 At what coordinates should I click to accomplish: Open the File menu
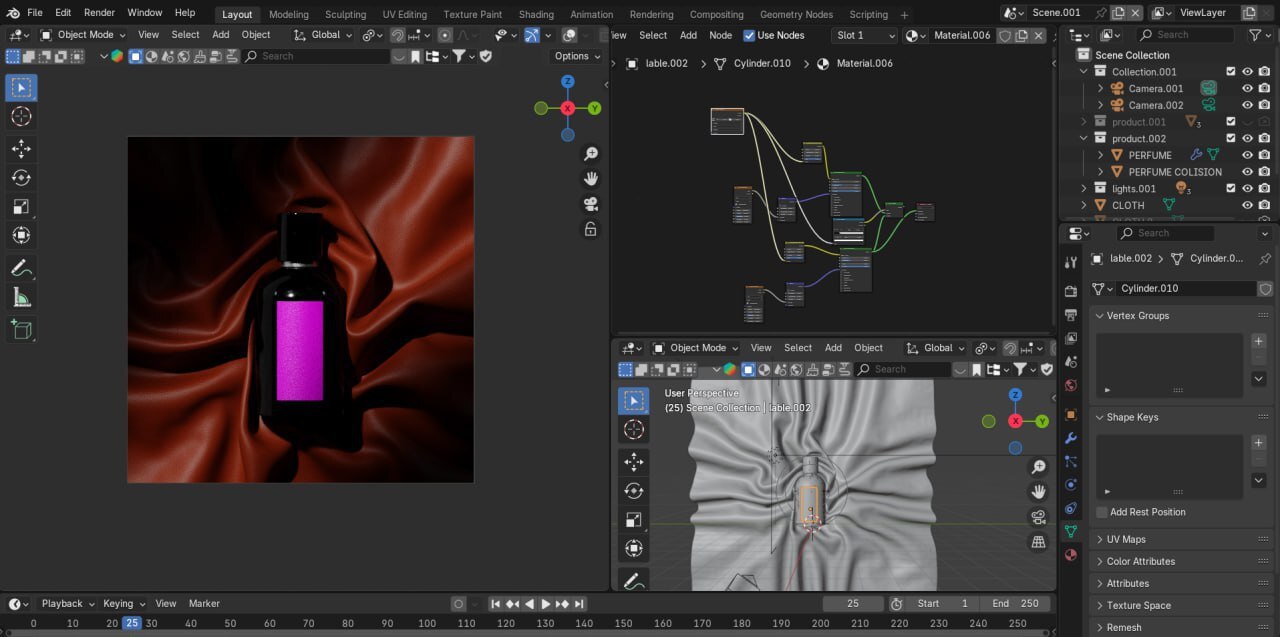[x=35, y=13]
